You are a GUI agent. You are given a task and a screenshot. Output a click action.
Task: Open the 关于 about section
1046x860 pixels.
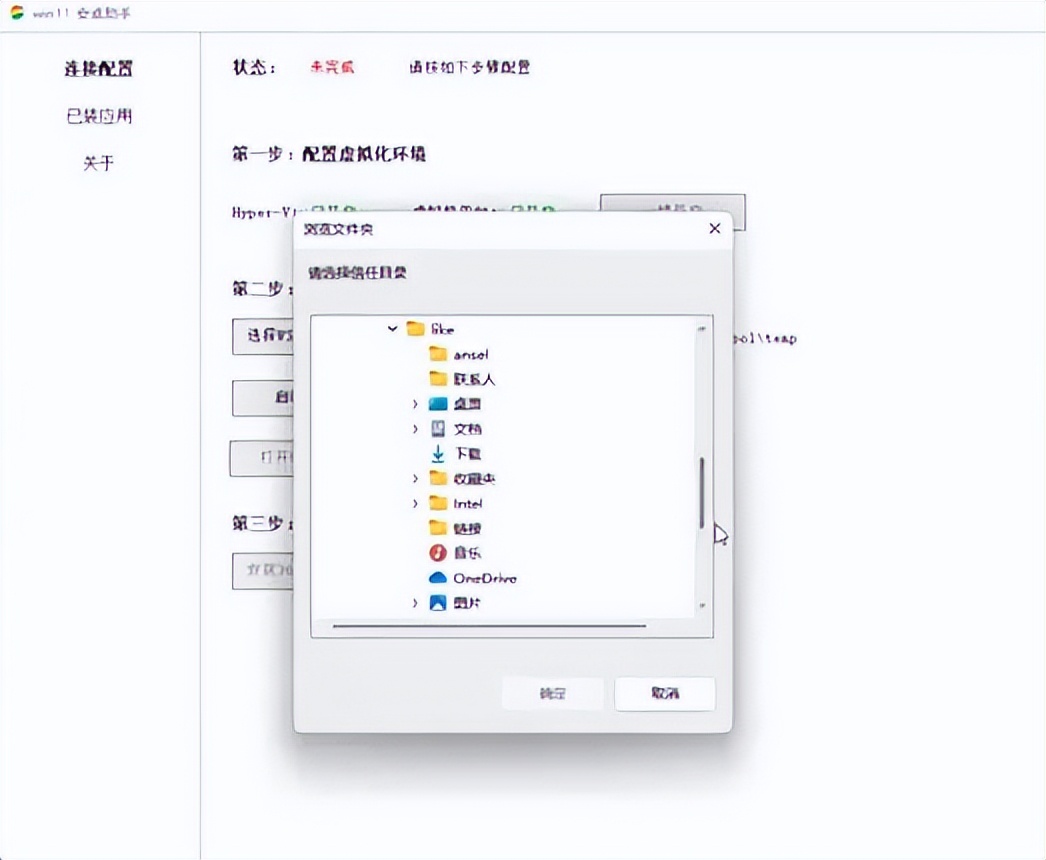coord(98,164)
